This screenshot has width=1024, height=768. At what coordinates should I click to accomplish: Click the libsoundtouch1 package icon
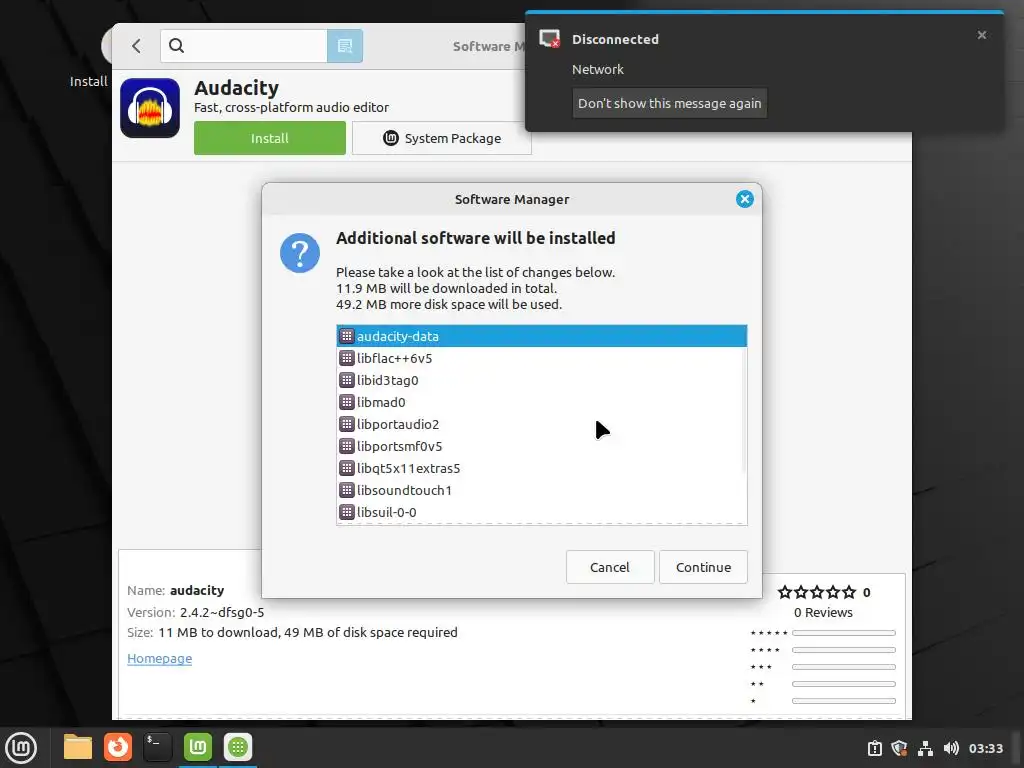(347, 490)
